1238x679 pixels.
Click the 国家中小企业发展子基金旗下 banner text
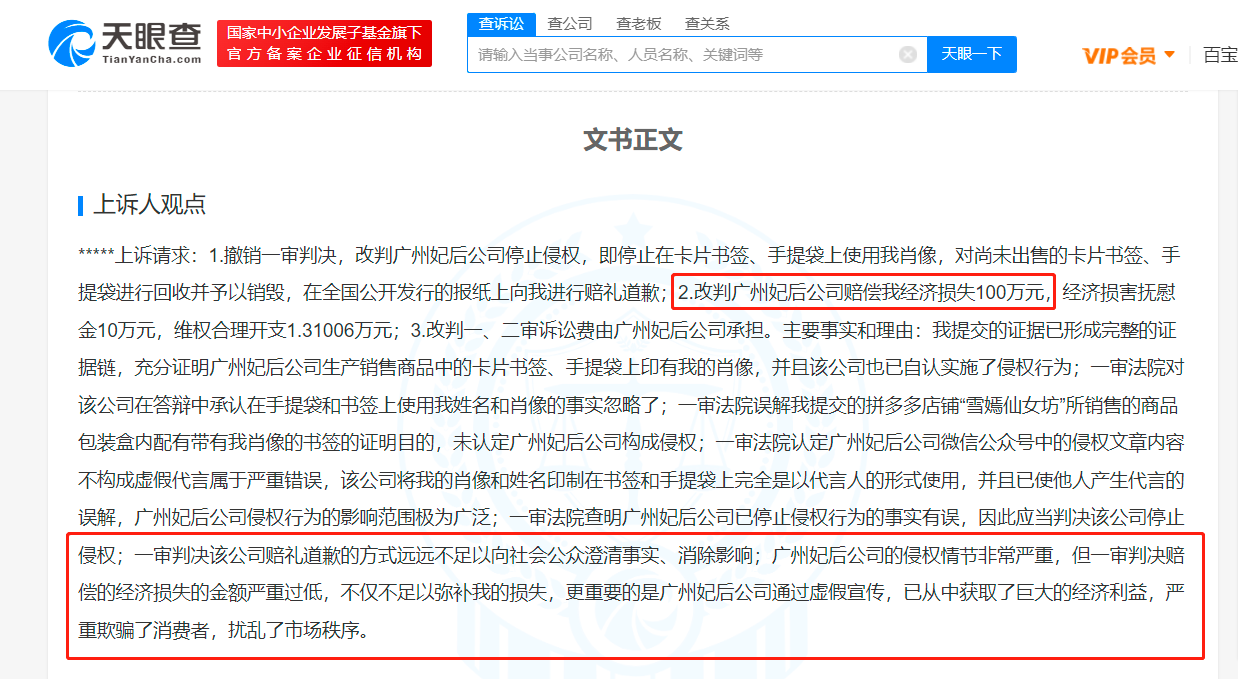point(324,30)
